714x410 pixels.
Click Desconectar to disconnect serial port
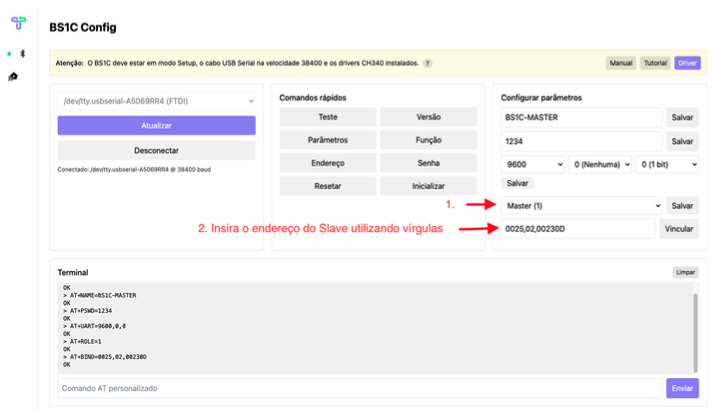[x=156, y=150]
